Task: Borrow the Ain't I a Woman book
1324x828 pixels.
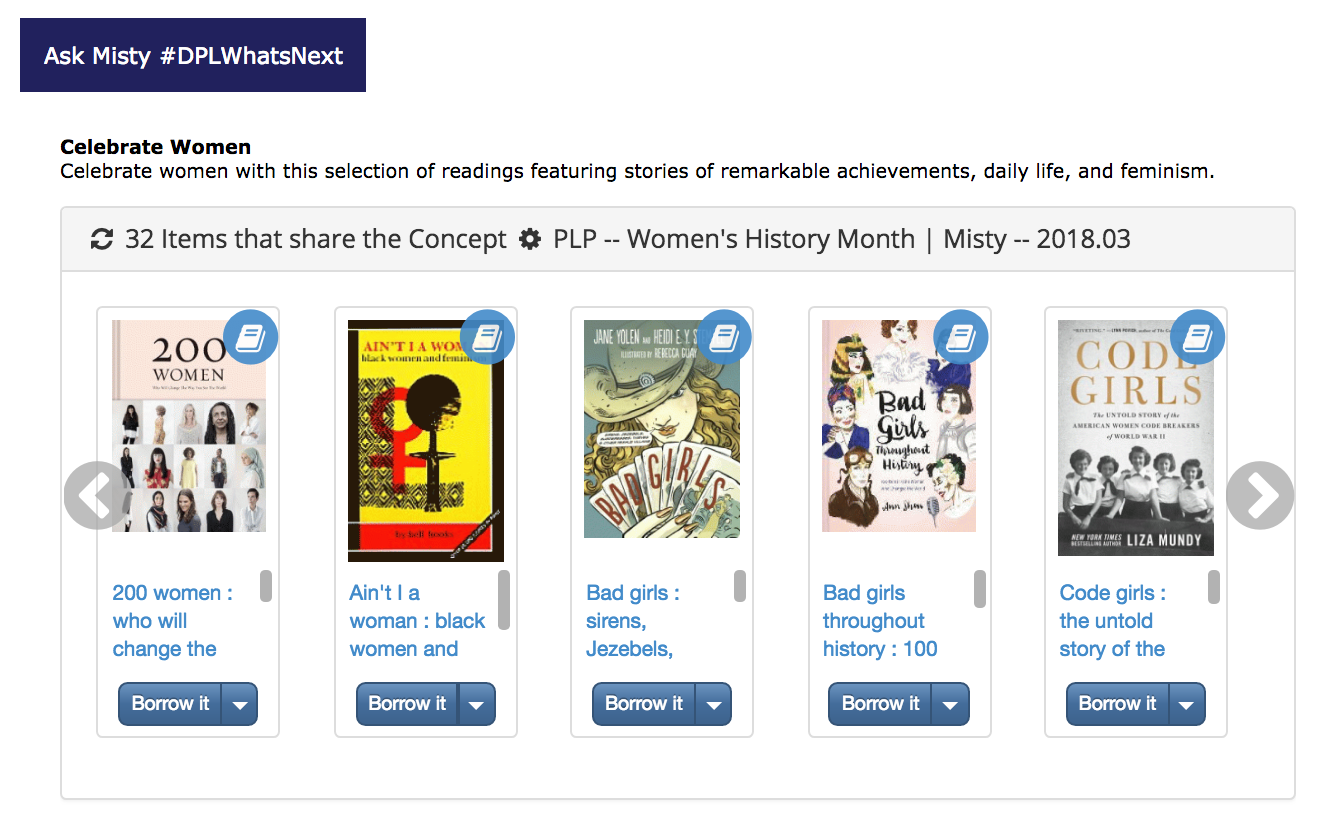Action: tap(407, 703)
